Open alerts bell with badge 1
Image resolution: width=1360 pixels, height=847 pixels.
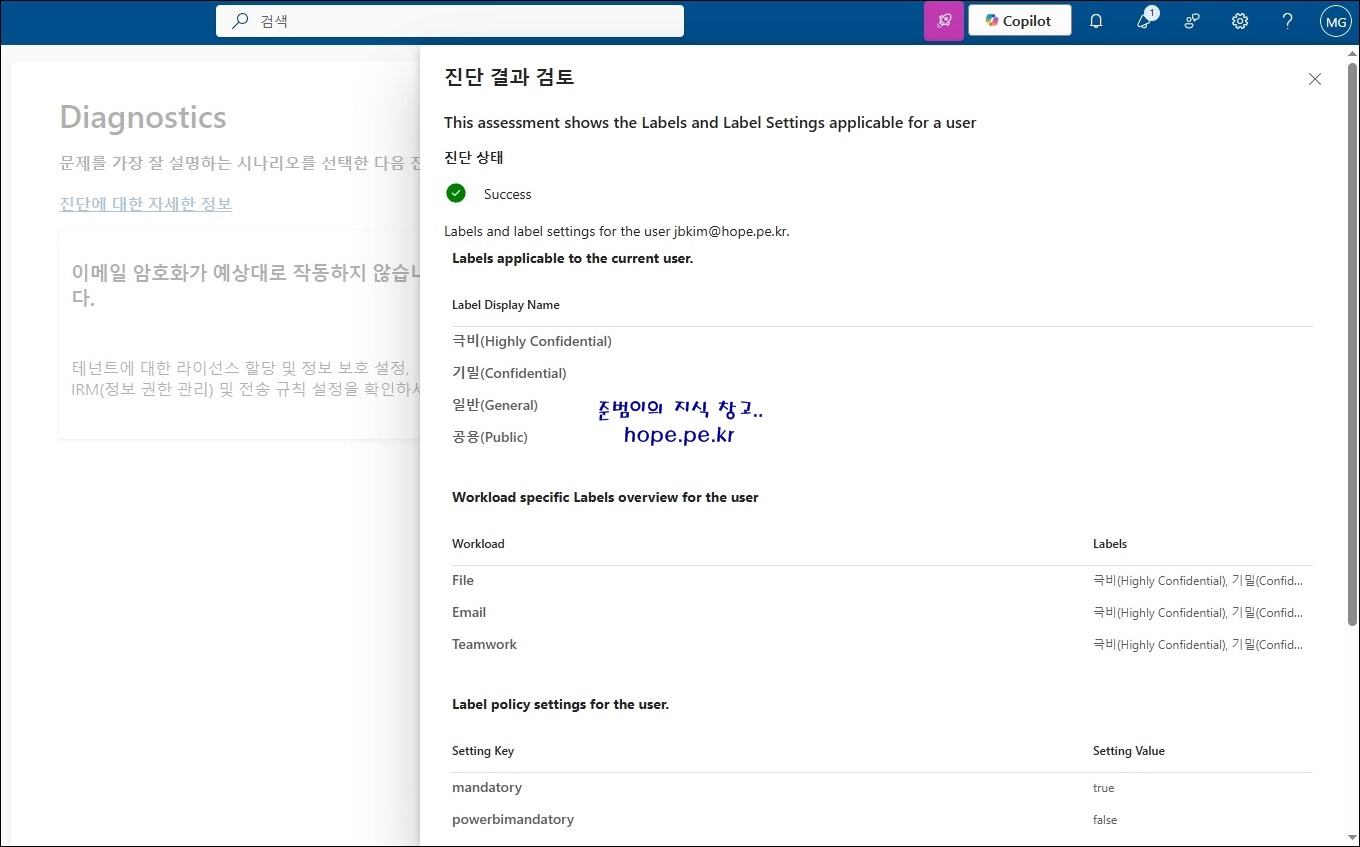pyautogui.click(x=1145, y=21)
